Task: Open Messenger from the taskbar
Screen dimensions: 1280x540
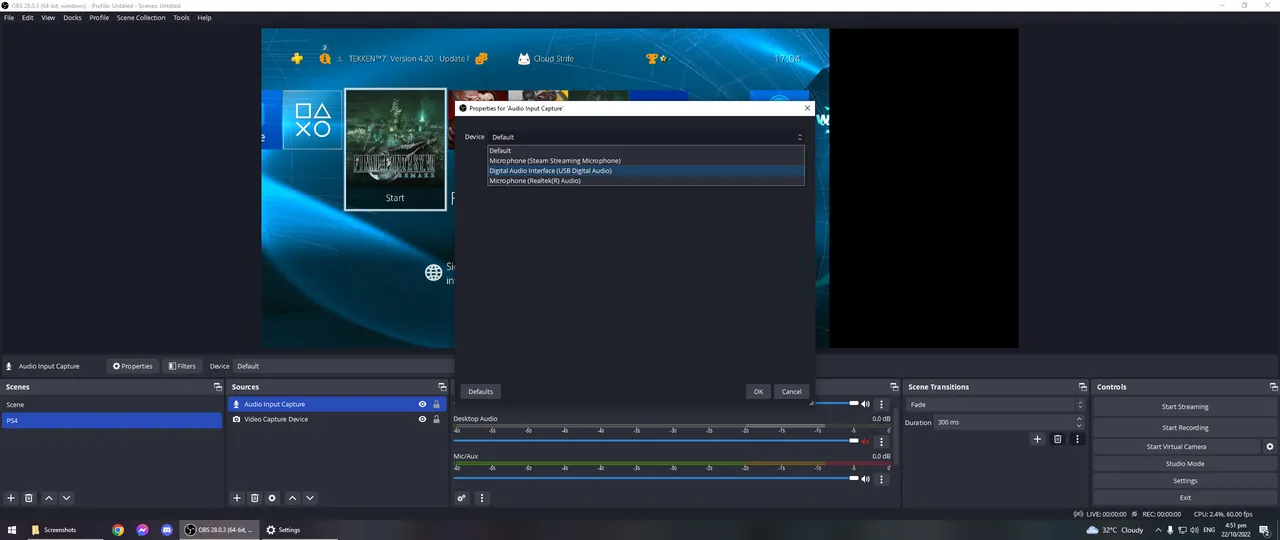Action: tap(142, 530)
